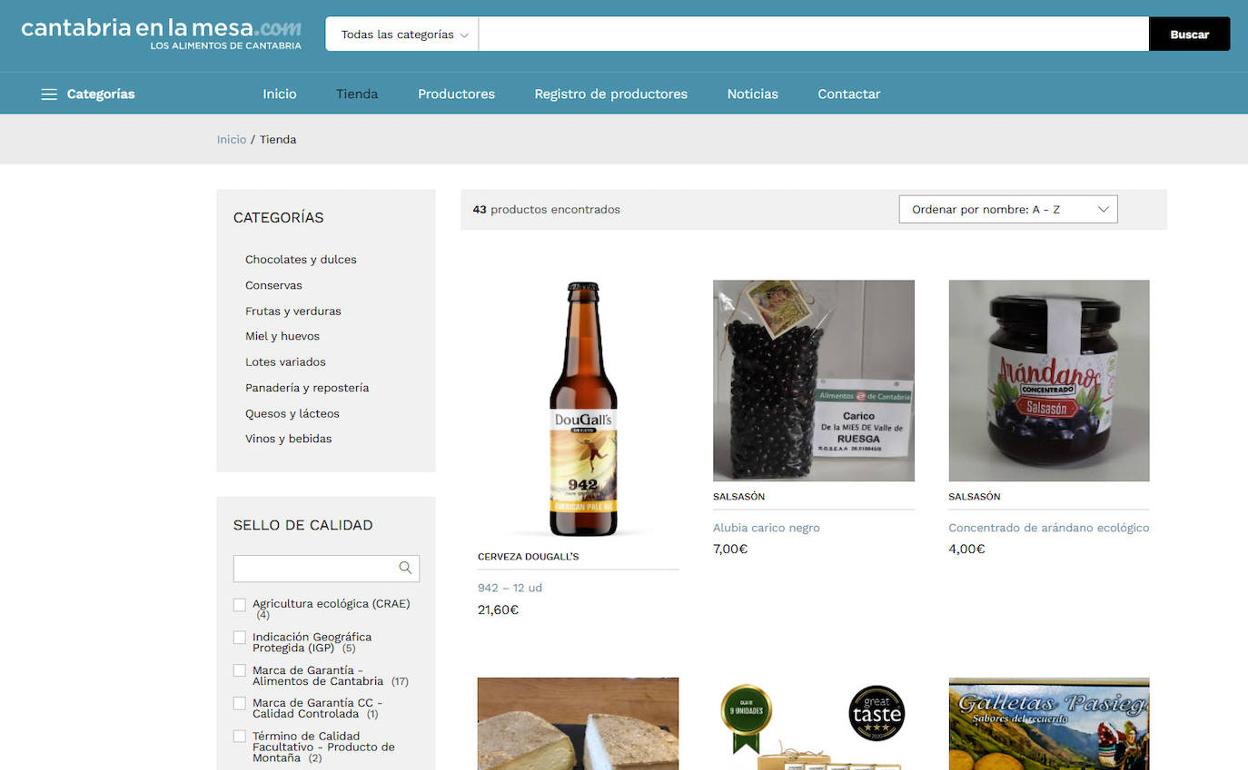1248x770 pixels.
Task: Go to the Productores menu item
Action: 456,94
